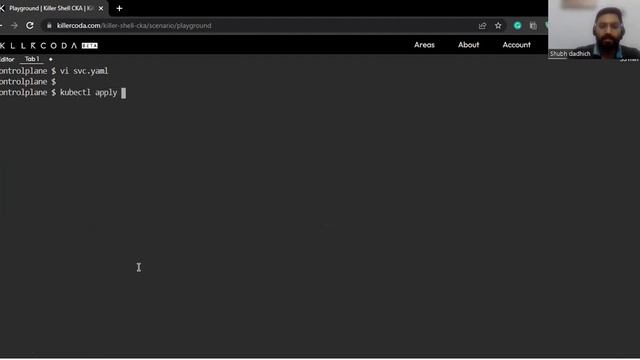Open the Account menu
Screen dimensions: 640x360
click(x=516, y=45)
